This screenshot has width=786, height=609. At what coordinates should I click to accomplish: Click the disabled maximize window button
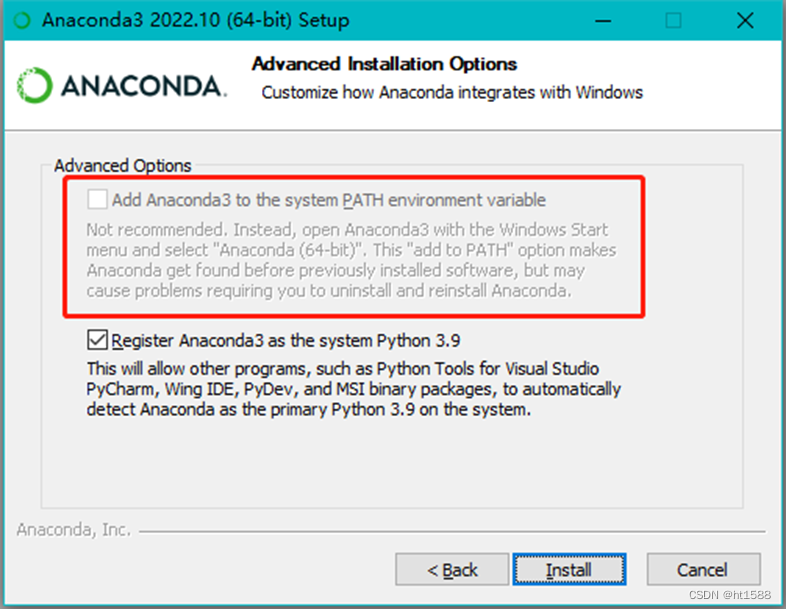tap(673, 21)
